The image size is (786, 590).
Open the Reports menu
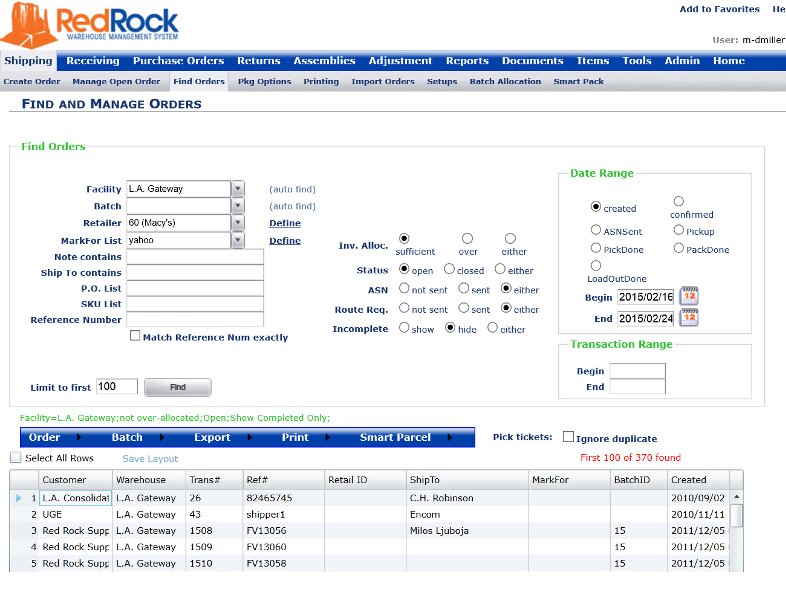(x=467, y=61)
